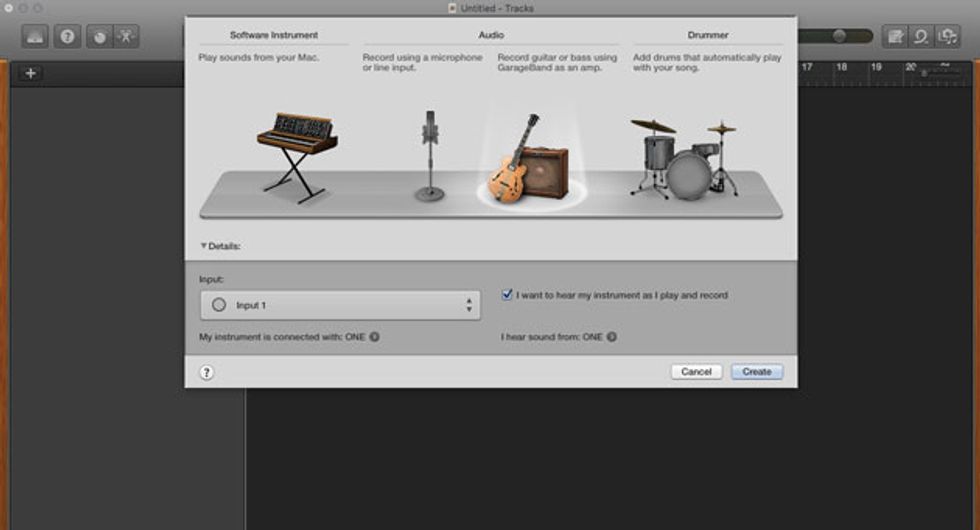Add a new track with plus button
The height and width of the screenshot is (530, 980).
31,73
